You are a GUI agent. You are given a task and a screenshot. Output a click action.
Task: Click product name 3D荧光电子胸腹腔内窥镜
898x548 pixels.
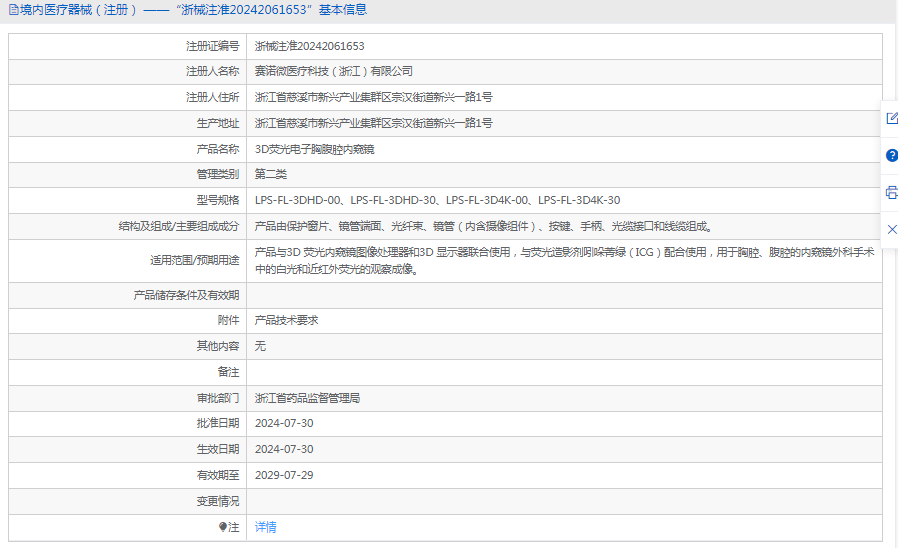314,149
